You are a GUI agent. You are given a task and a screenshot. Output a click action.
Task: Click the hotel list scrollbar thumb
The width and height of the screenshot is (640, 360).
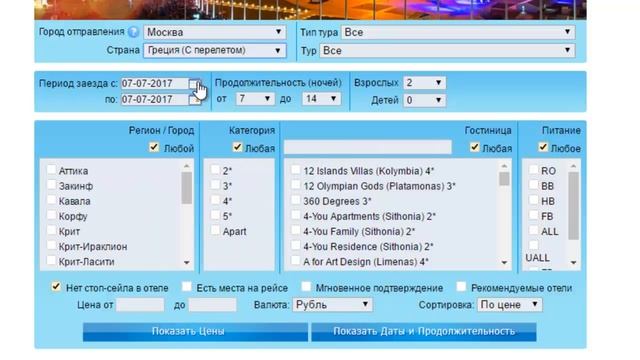point(504,179)
